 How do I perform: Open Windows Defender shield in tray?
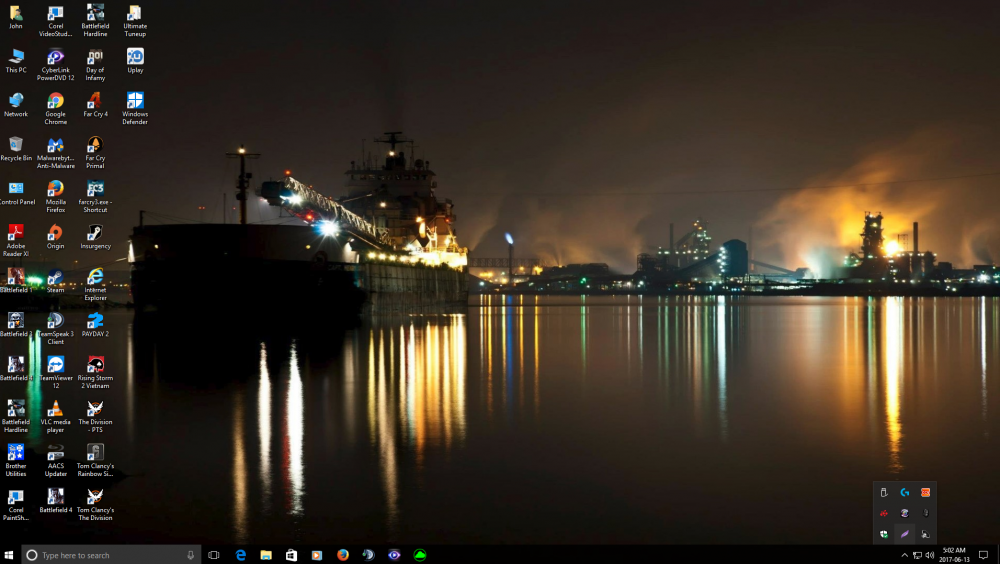[x=884, y=534]
